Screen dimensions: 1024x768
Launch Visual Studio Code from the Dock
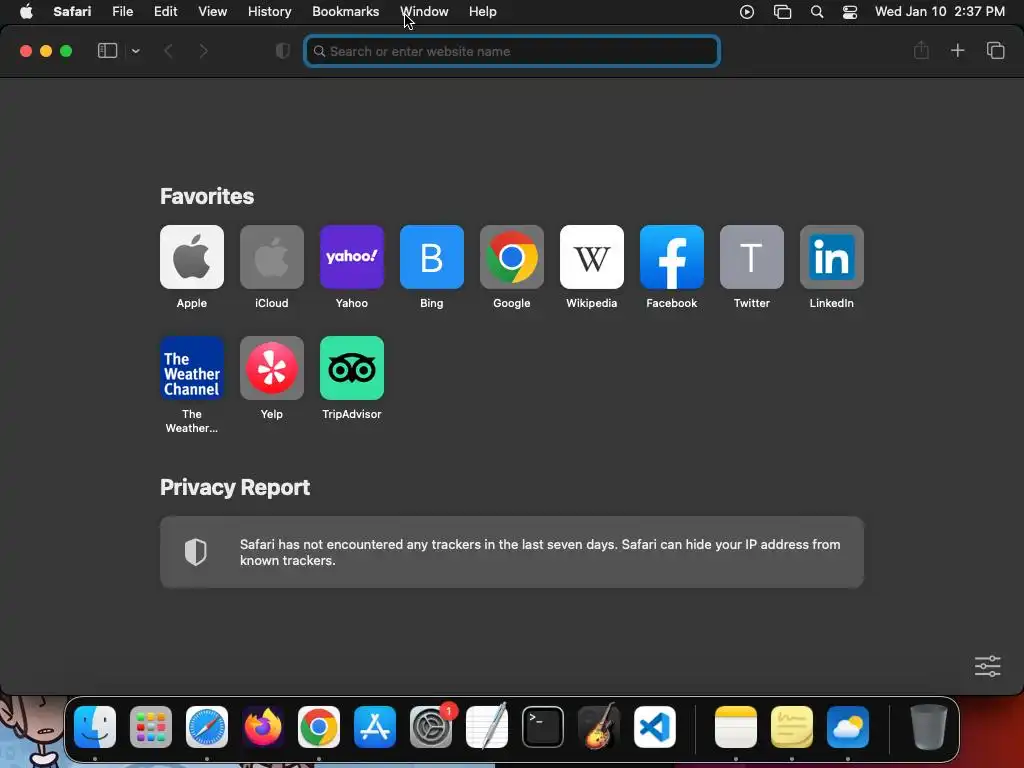point(655,727)
